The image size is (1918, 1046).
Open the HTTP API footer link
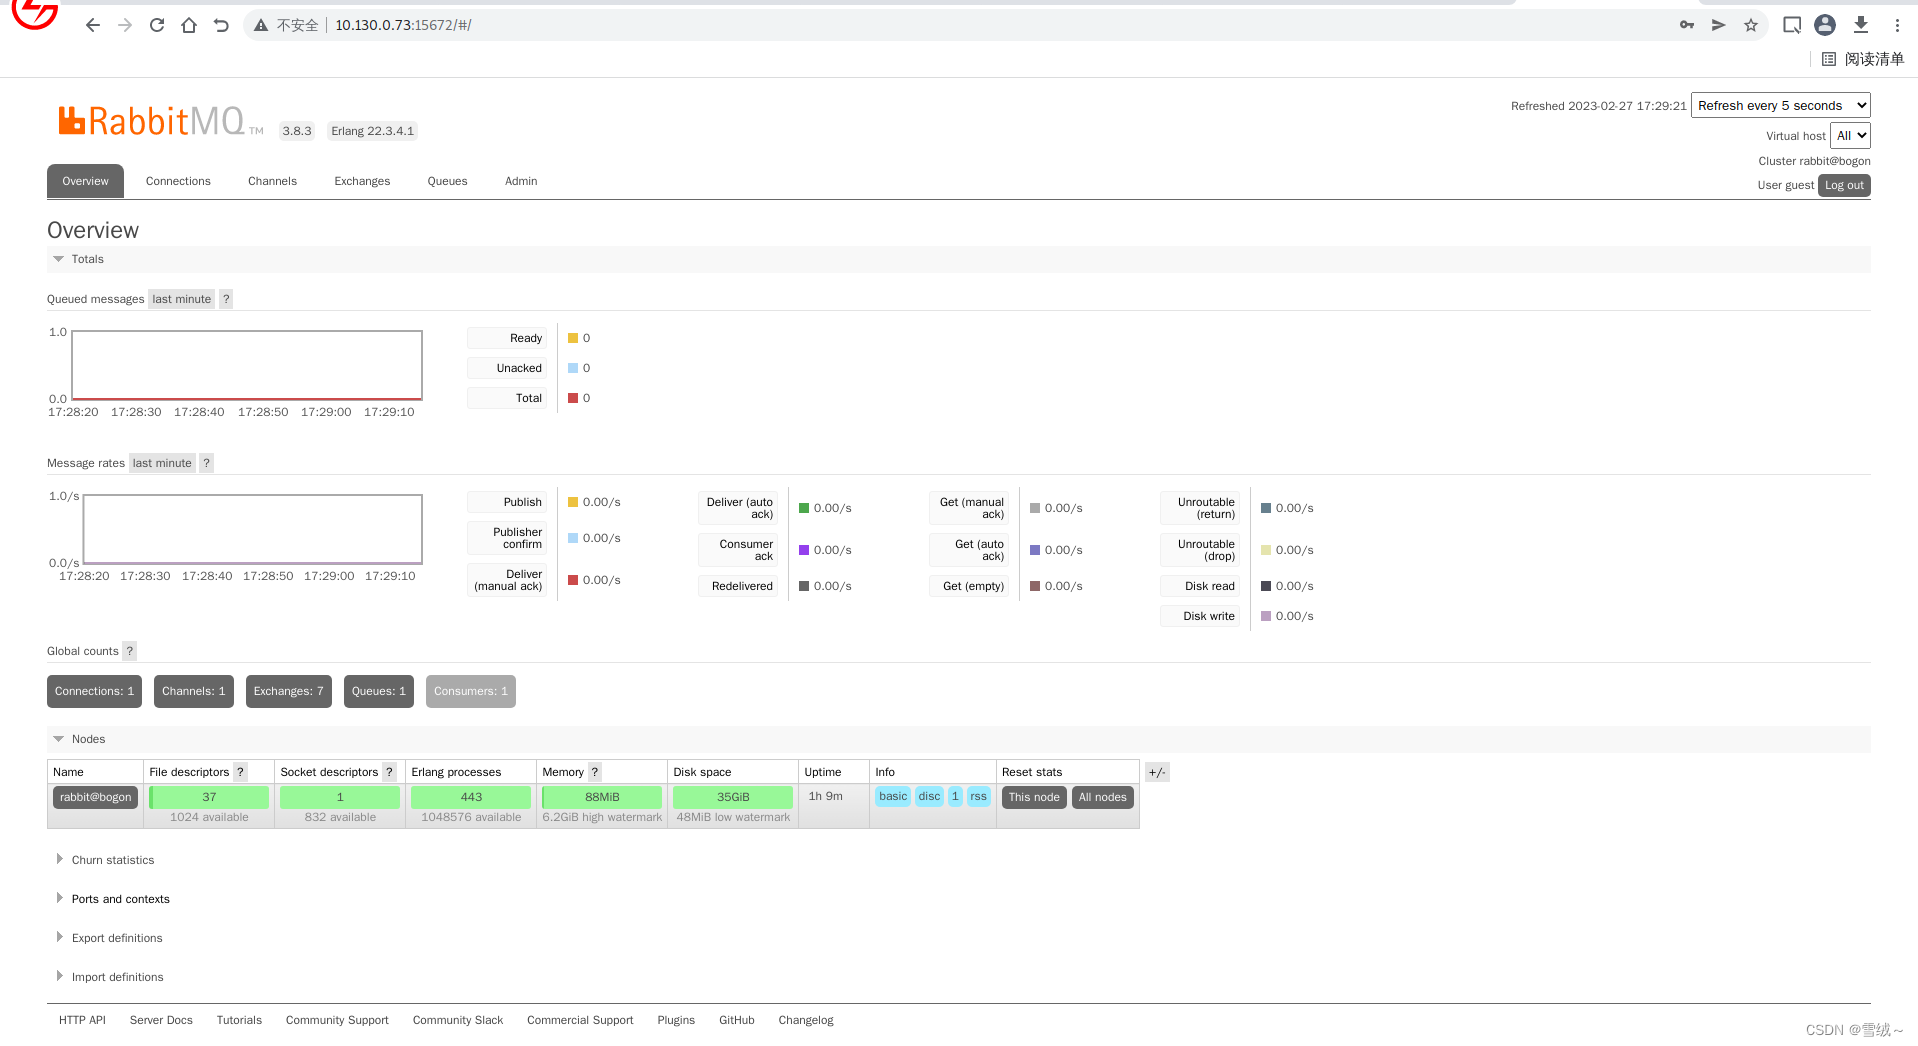pyautogui.click(x=82, y=1020)
